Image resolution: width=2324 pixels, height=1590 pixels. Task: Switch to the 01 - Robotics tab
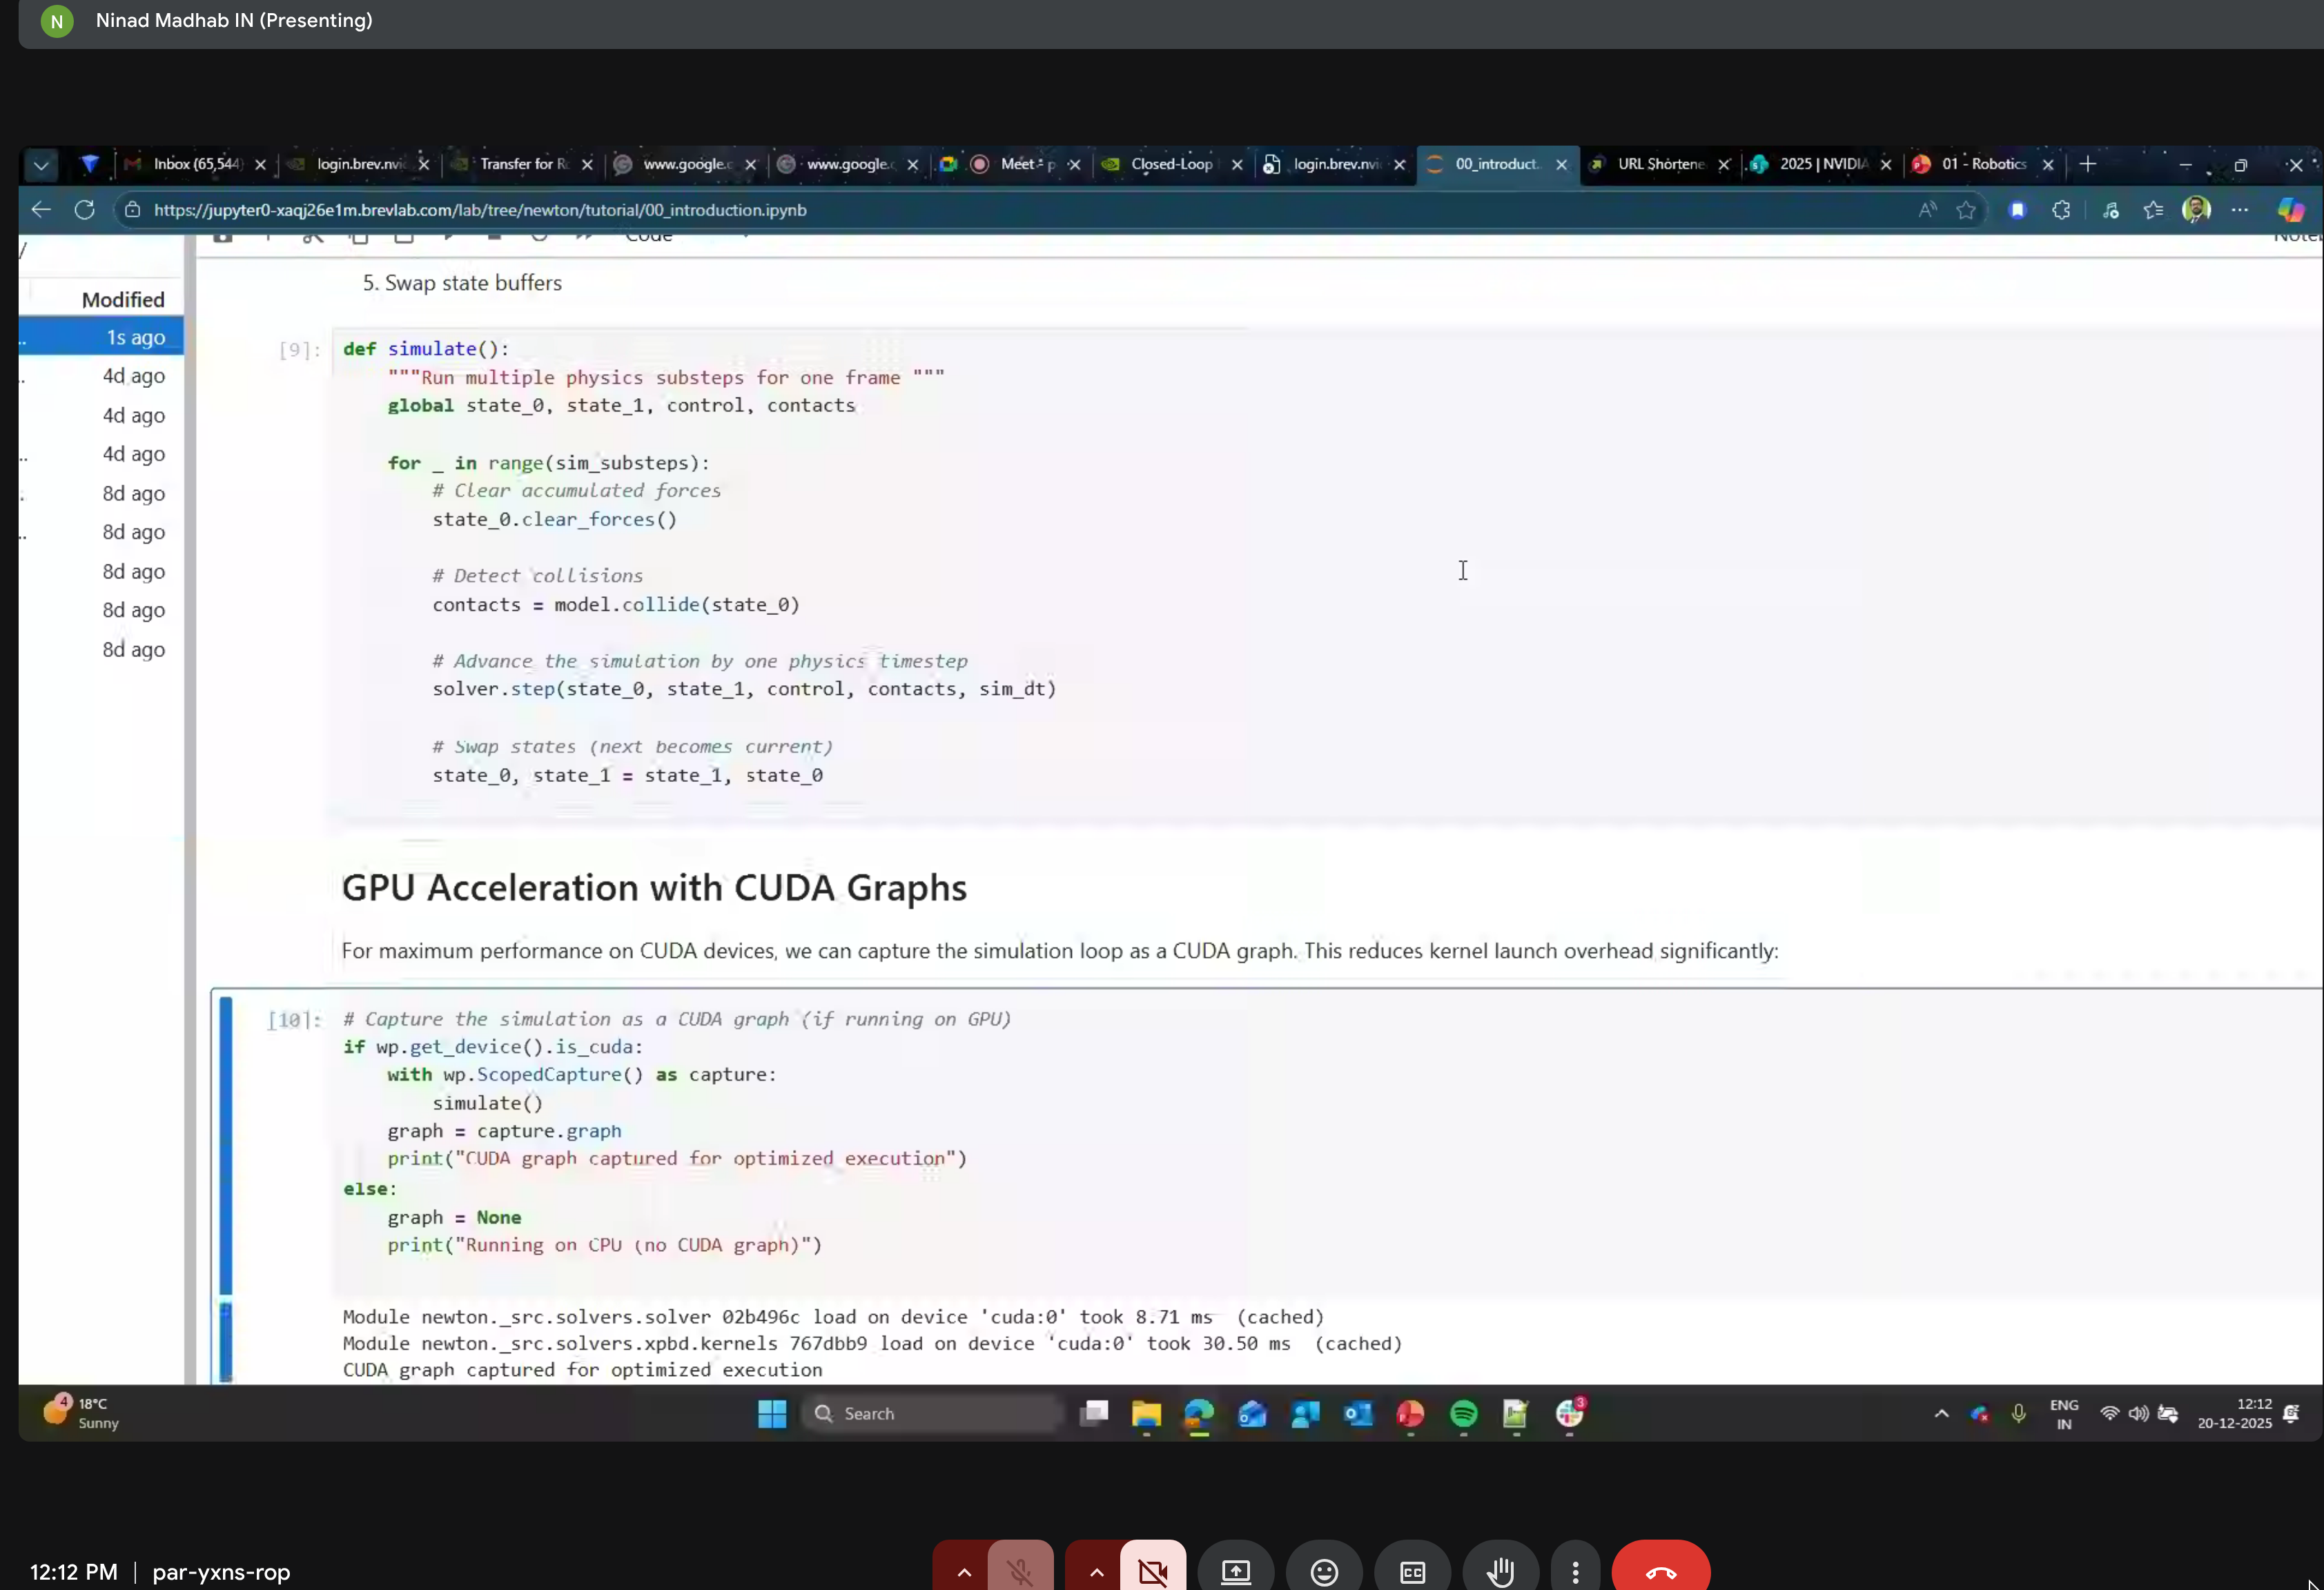tap(1985, 164)
